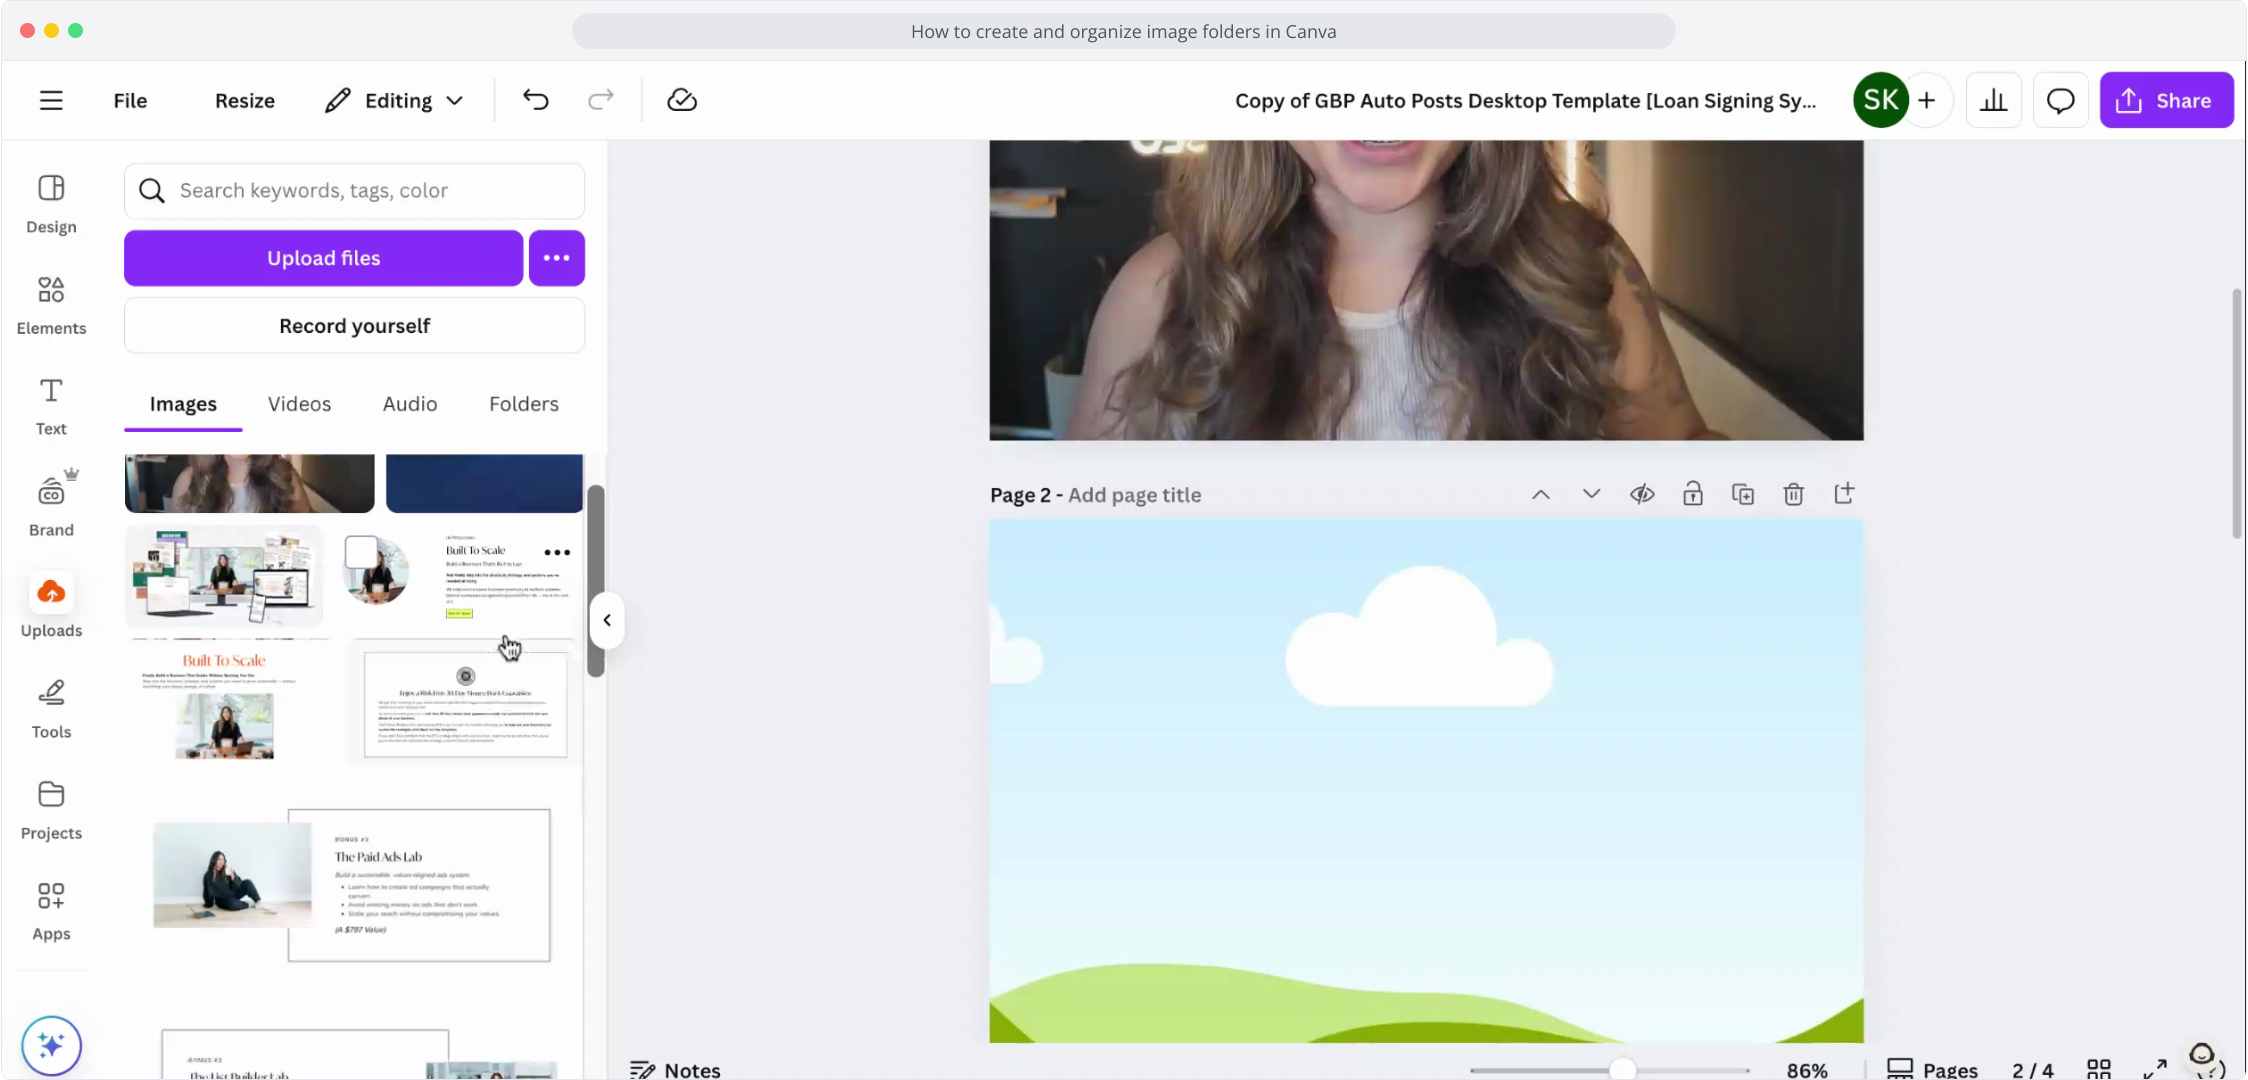This screenshot has width=2248, height=1080.
Task: Click the zoom slider handle
Action: (x=1622, y=1070)
